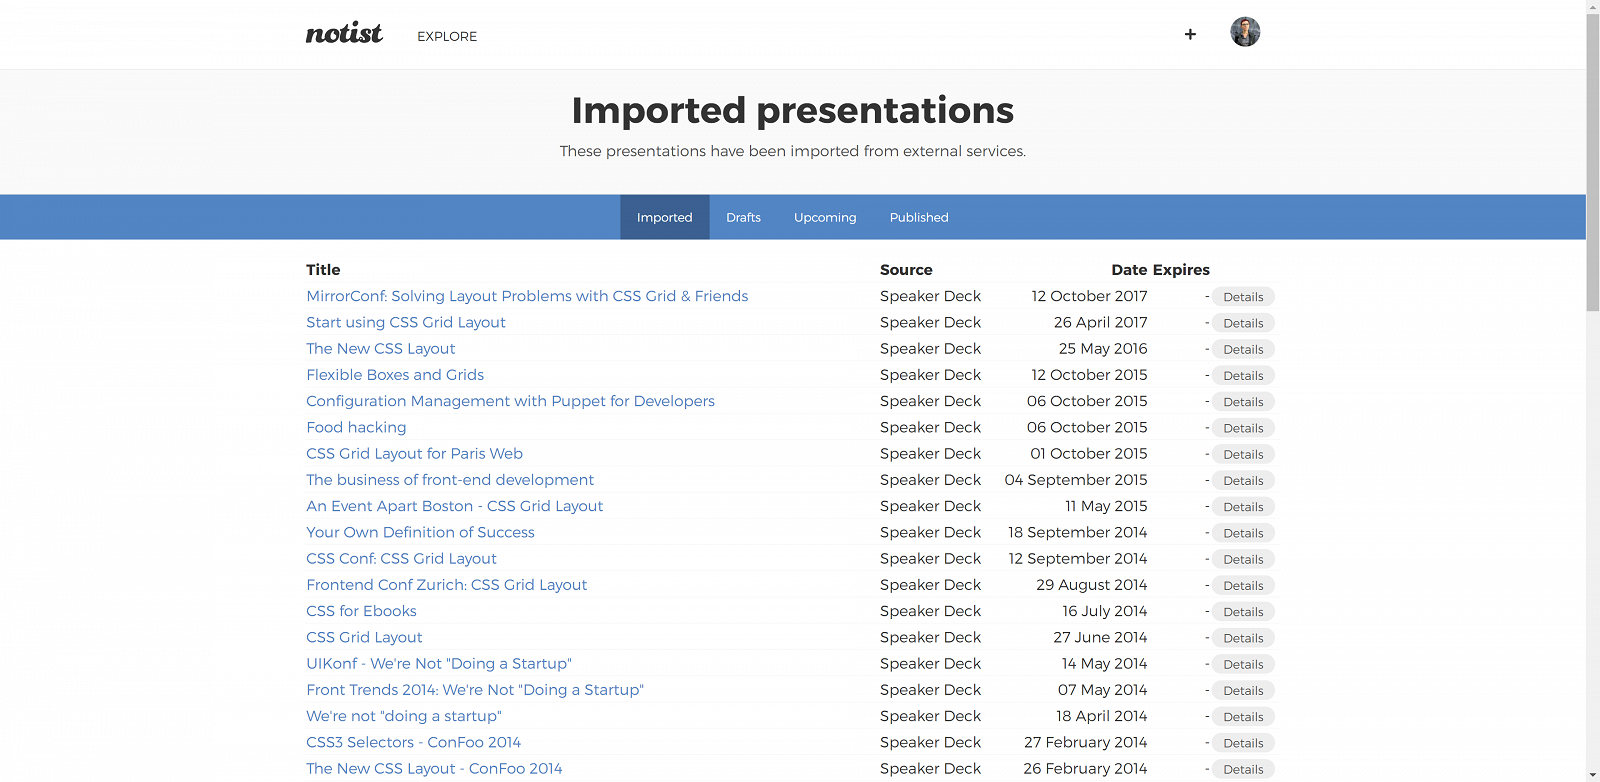Viewport: 1600px width, 782px height.
Task: Open CSS Grid Layout for Paris Web
Action: [414, 453]
